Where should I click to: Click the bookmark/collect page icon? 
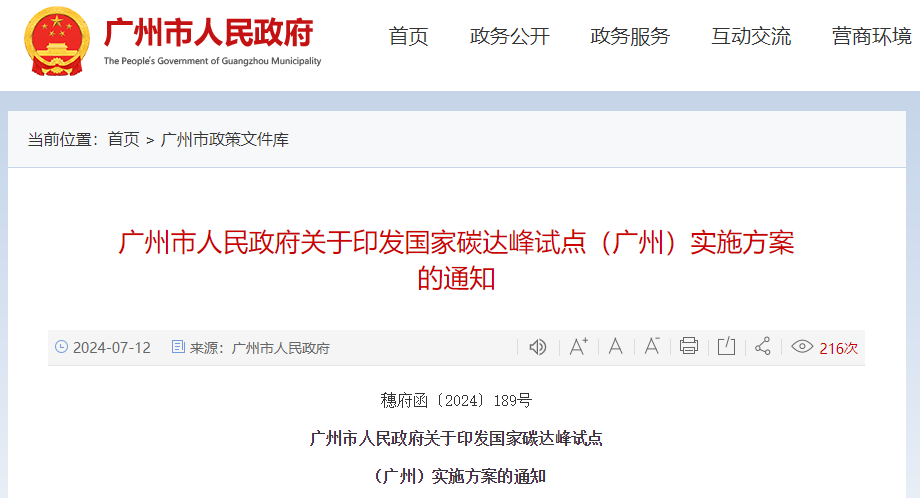[726, 346]
